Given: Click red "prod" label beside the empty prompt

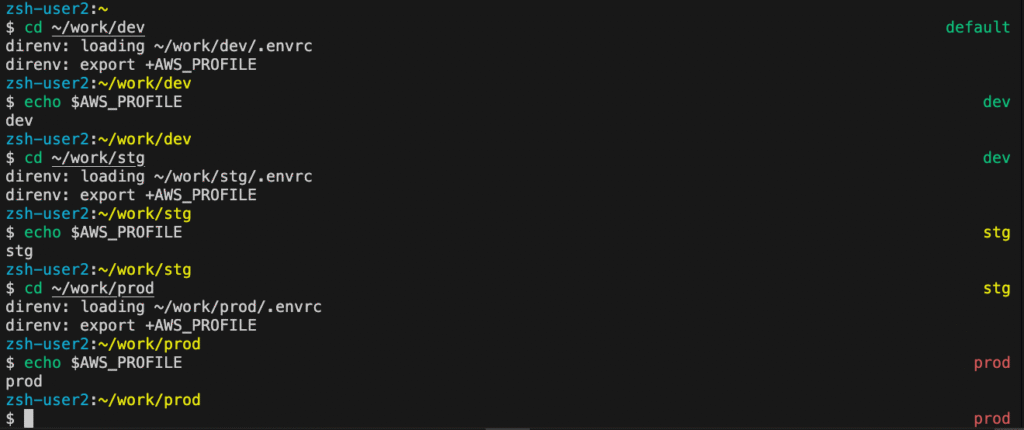Looking at the screenshot, I should 991,418.
